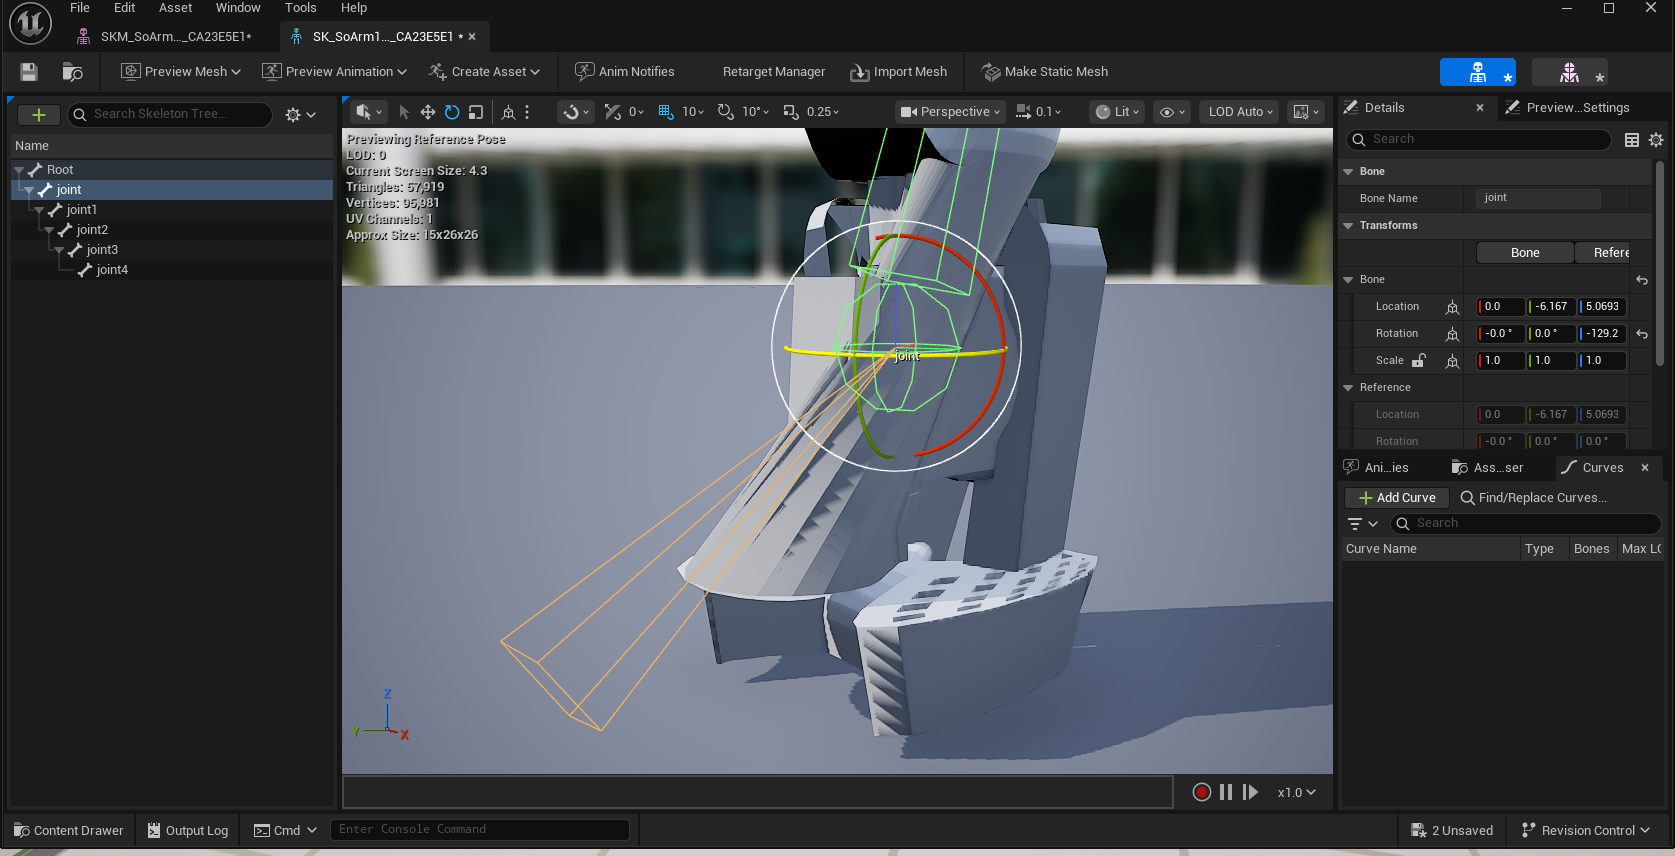Open Lit view mode dropdown
This screenshot has height=856, width=1675.
[1118, 112]
